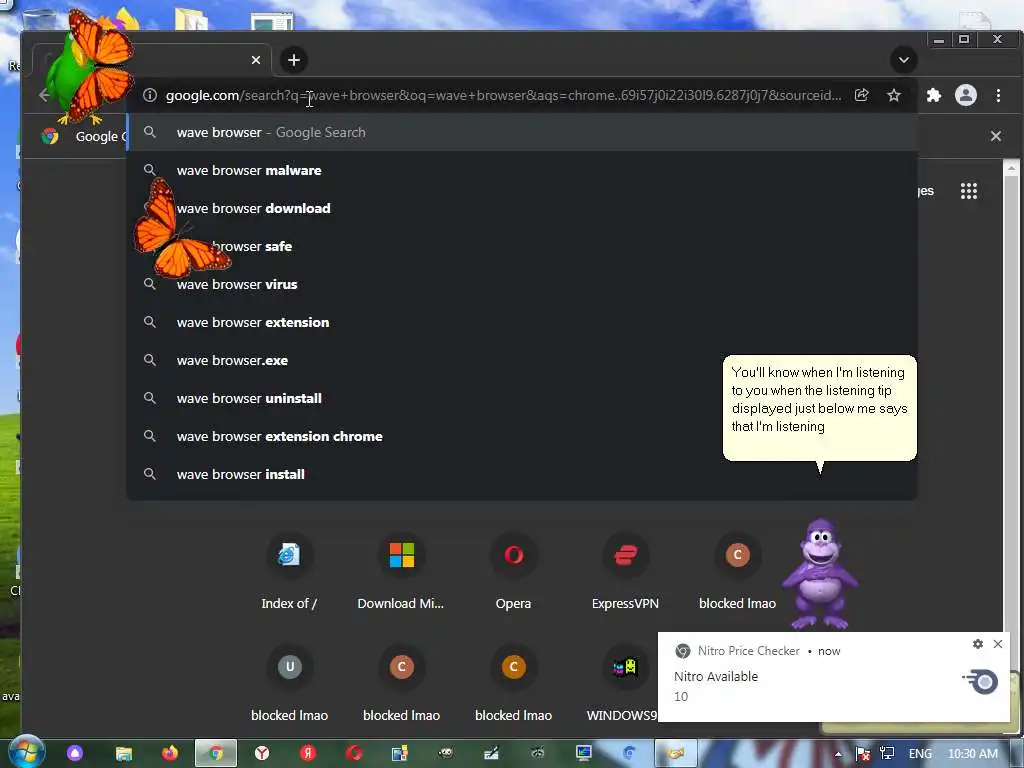The image size is (1024, 768).
Task: Select 'wave browser extension' suggestion
Action: pyautogui.click(x=522, y=322)
